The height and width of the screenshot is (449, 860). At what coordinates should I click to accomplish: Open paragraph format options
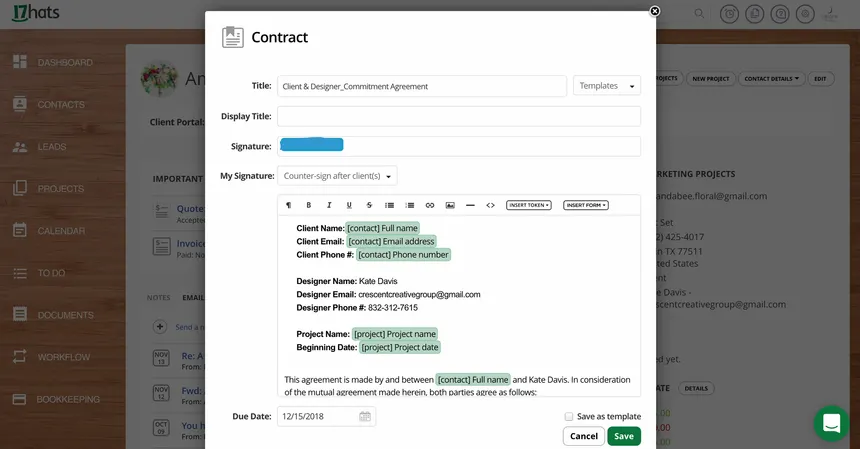click(x=288, y=205)
